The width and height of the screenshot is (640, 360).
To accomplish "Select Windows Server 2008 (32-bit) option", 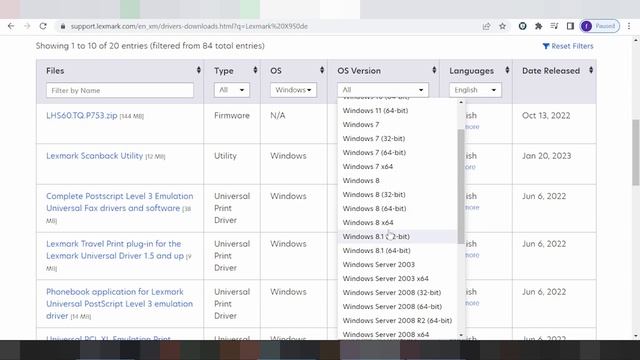I will (397, 293).
